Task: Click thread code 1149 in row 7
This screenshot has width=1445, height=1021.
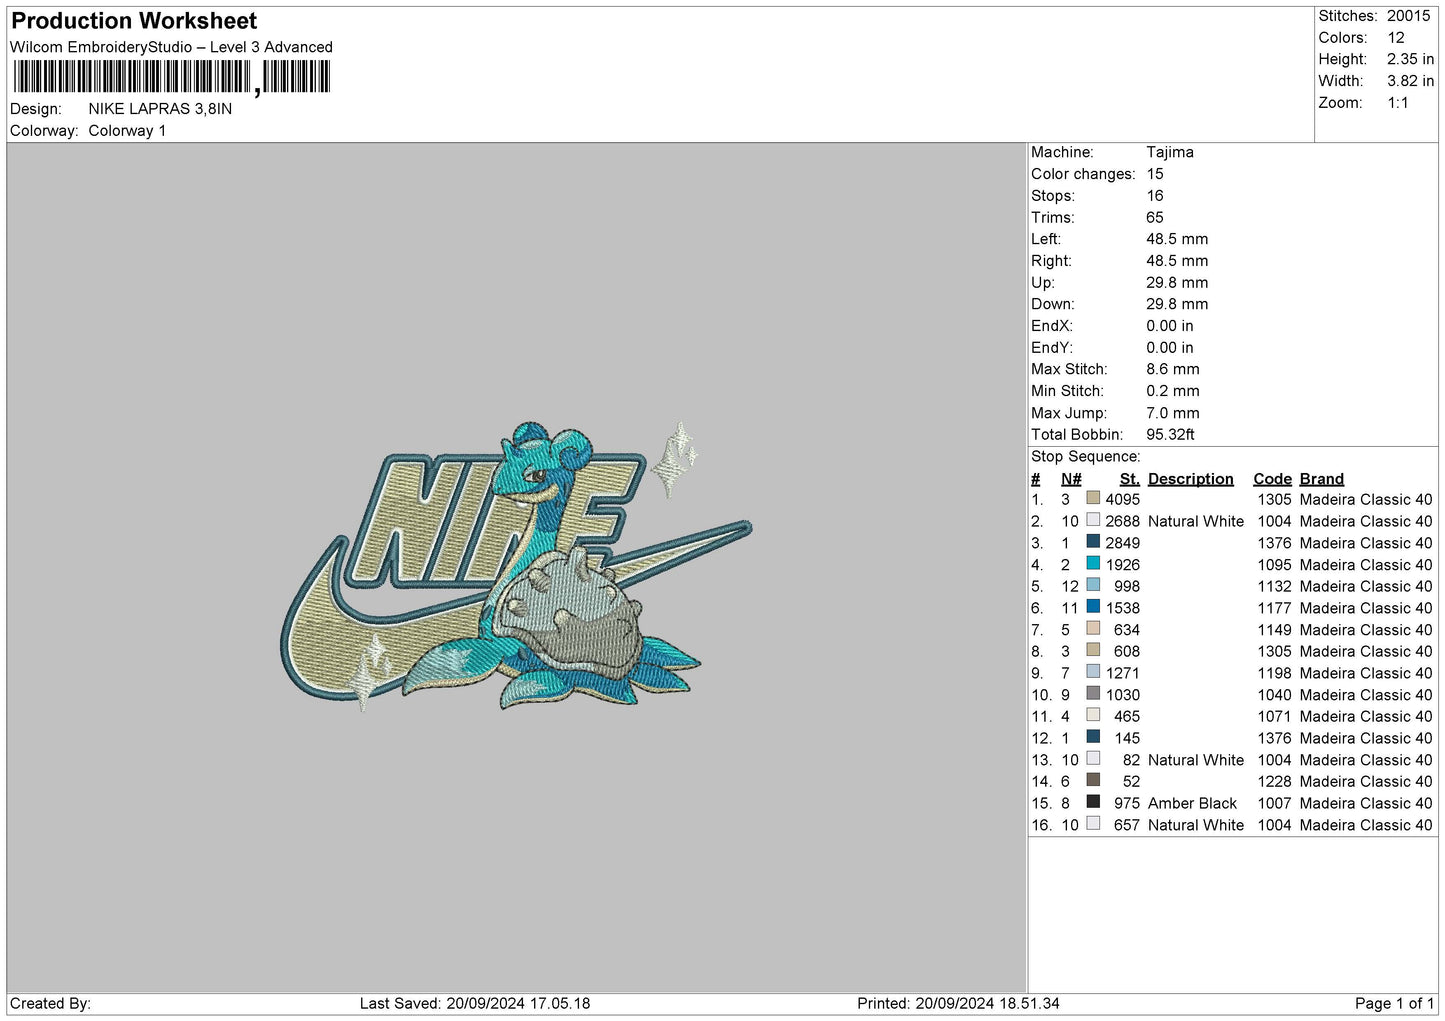Action: [1275, 629]
